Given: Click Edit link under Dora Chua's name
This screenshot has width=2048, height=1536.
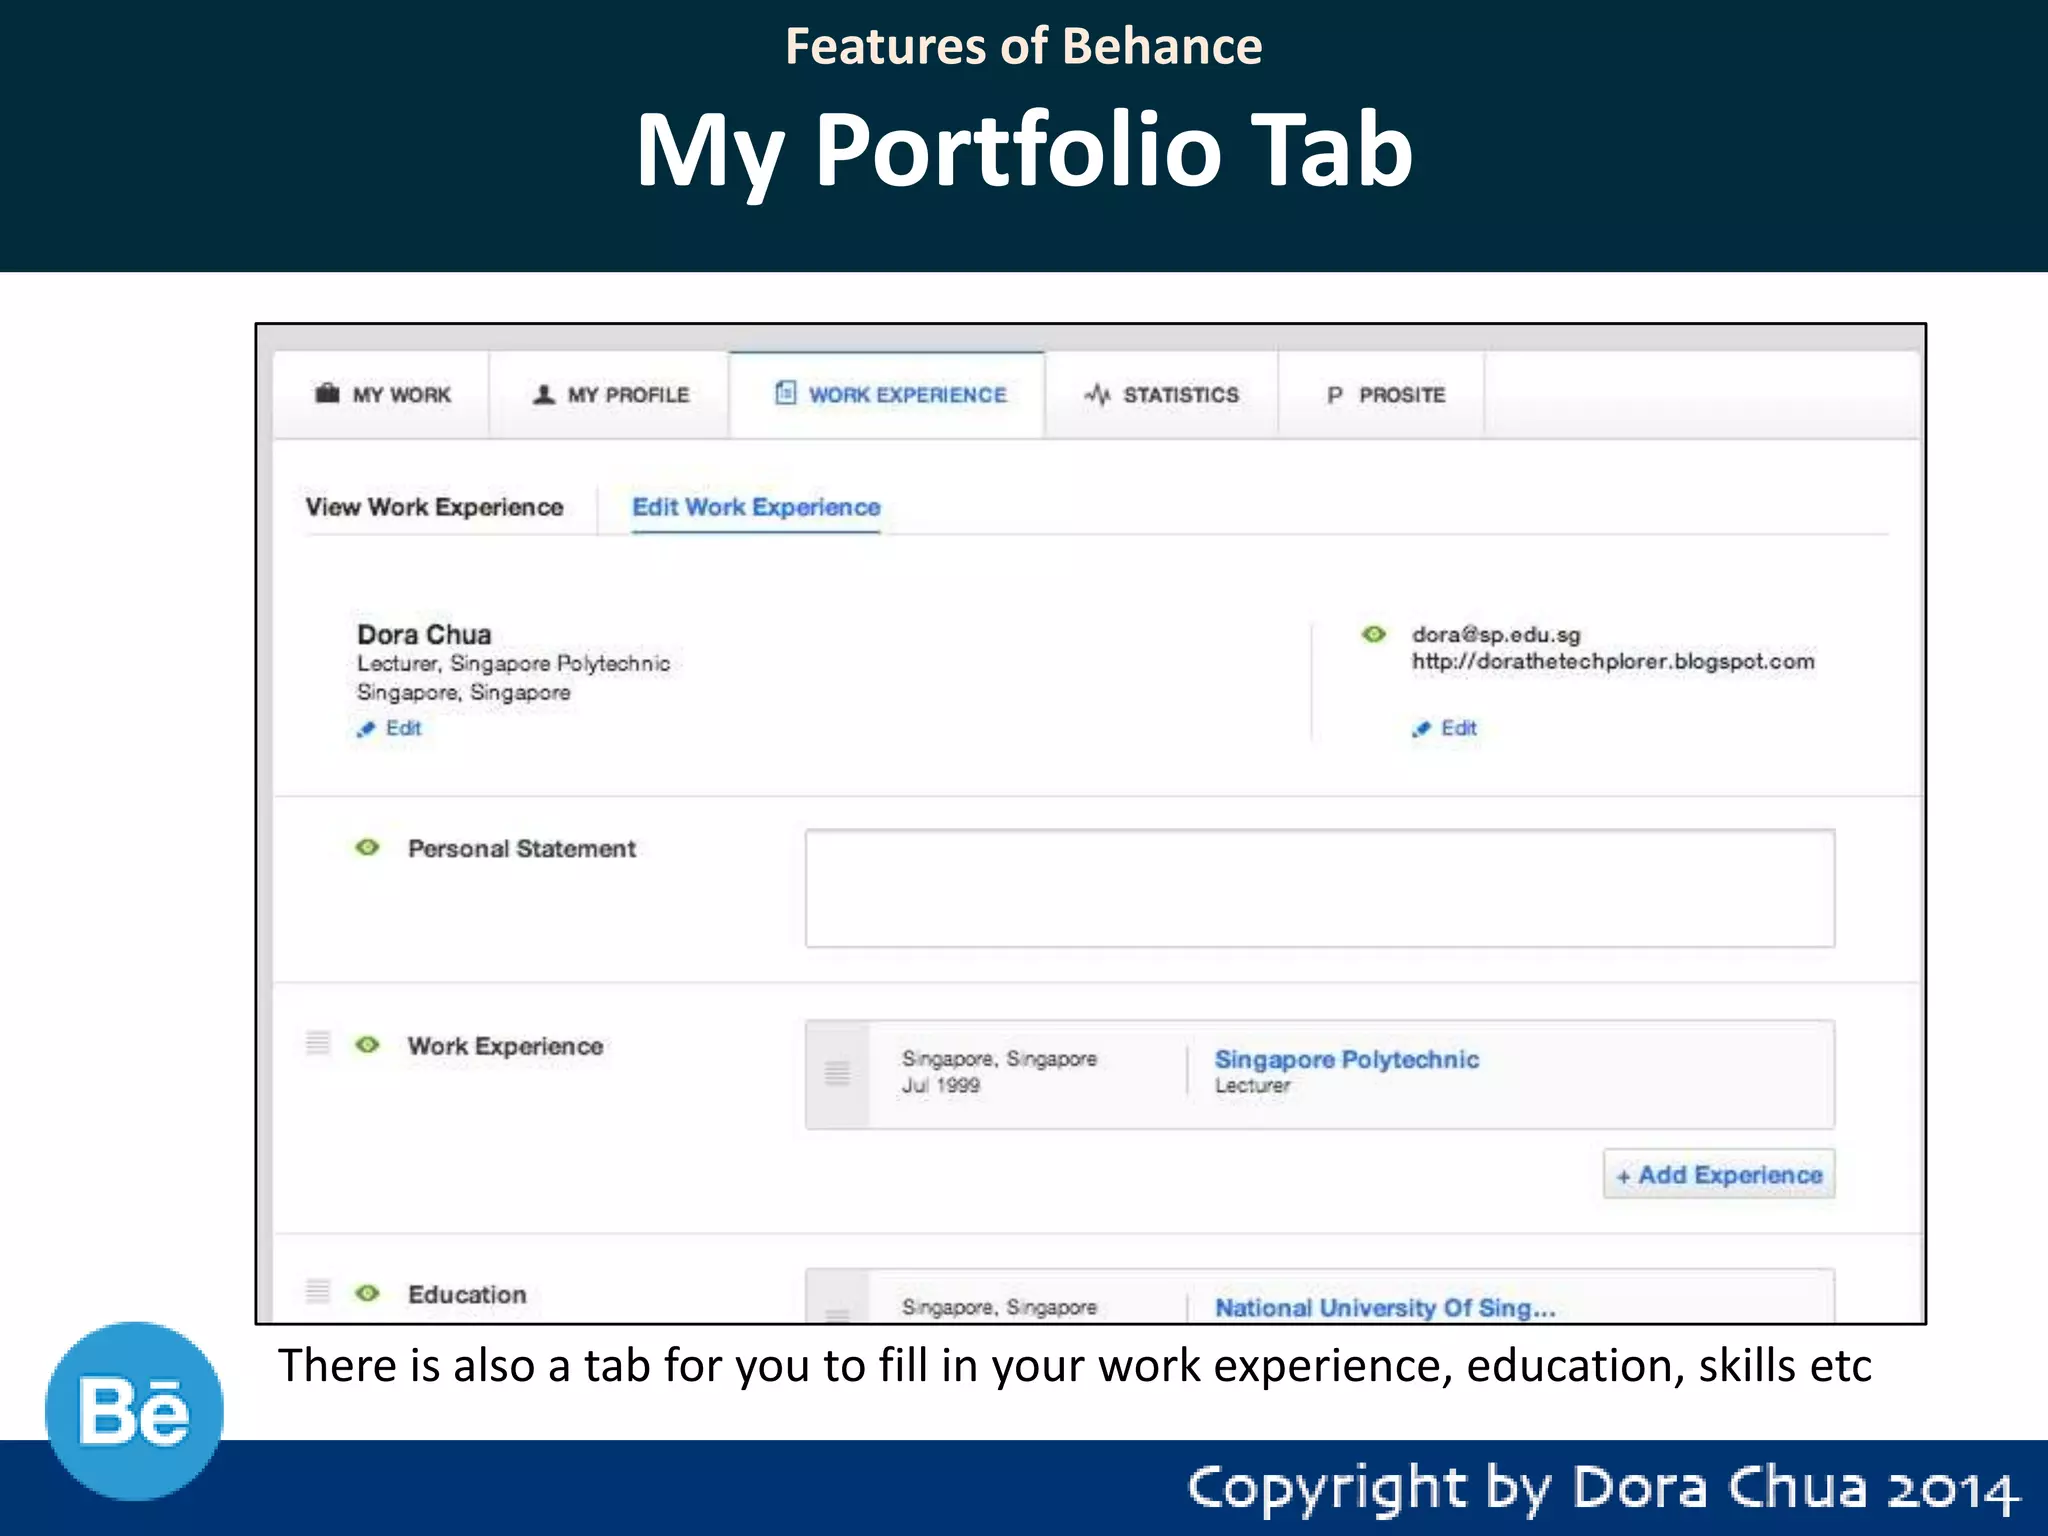Looking at the screenshot, I should 402,728.
